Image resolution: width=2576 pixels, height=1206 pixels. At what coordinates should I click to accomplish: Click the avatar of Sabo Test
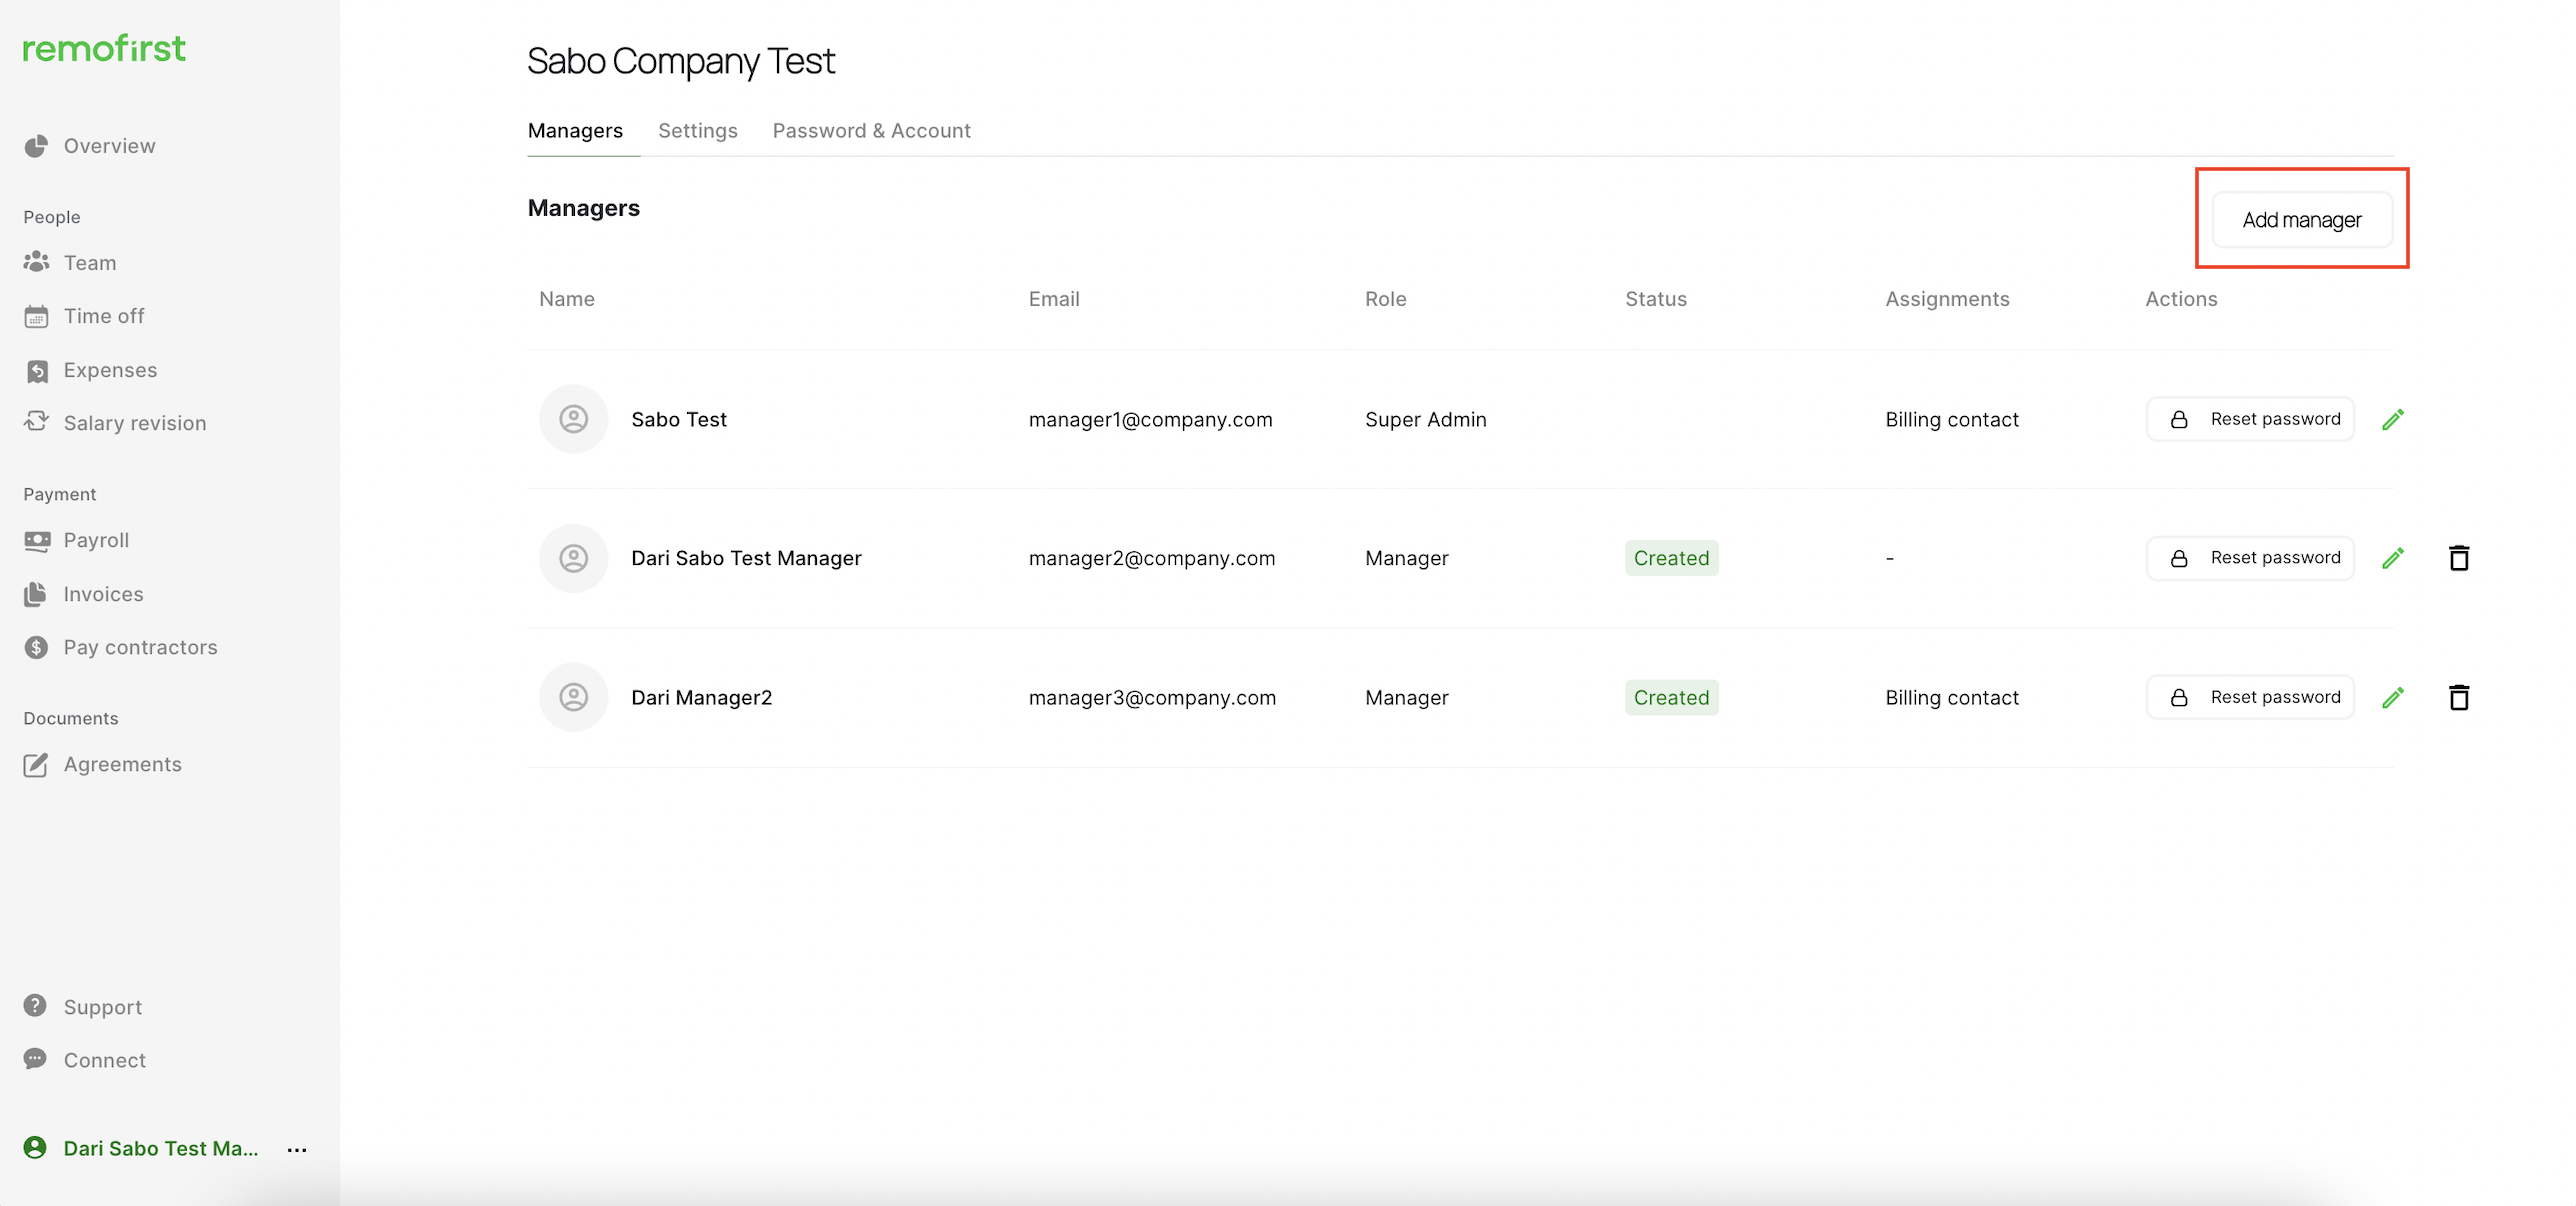pyautogui.click(x=574, y=419)
